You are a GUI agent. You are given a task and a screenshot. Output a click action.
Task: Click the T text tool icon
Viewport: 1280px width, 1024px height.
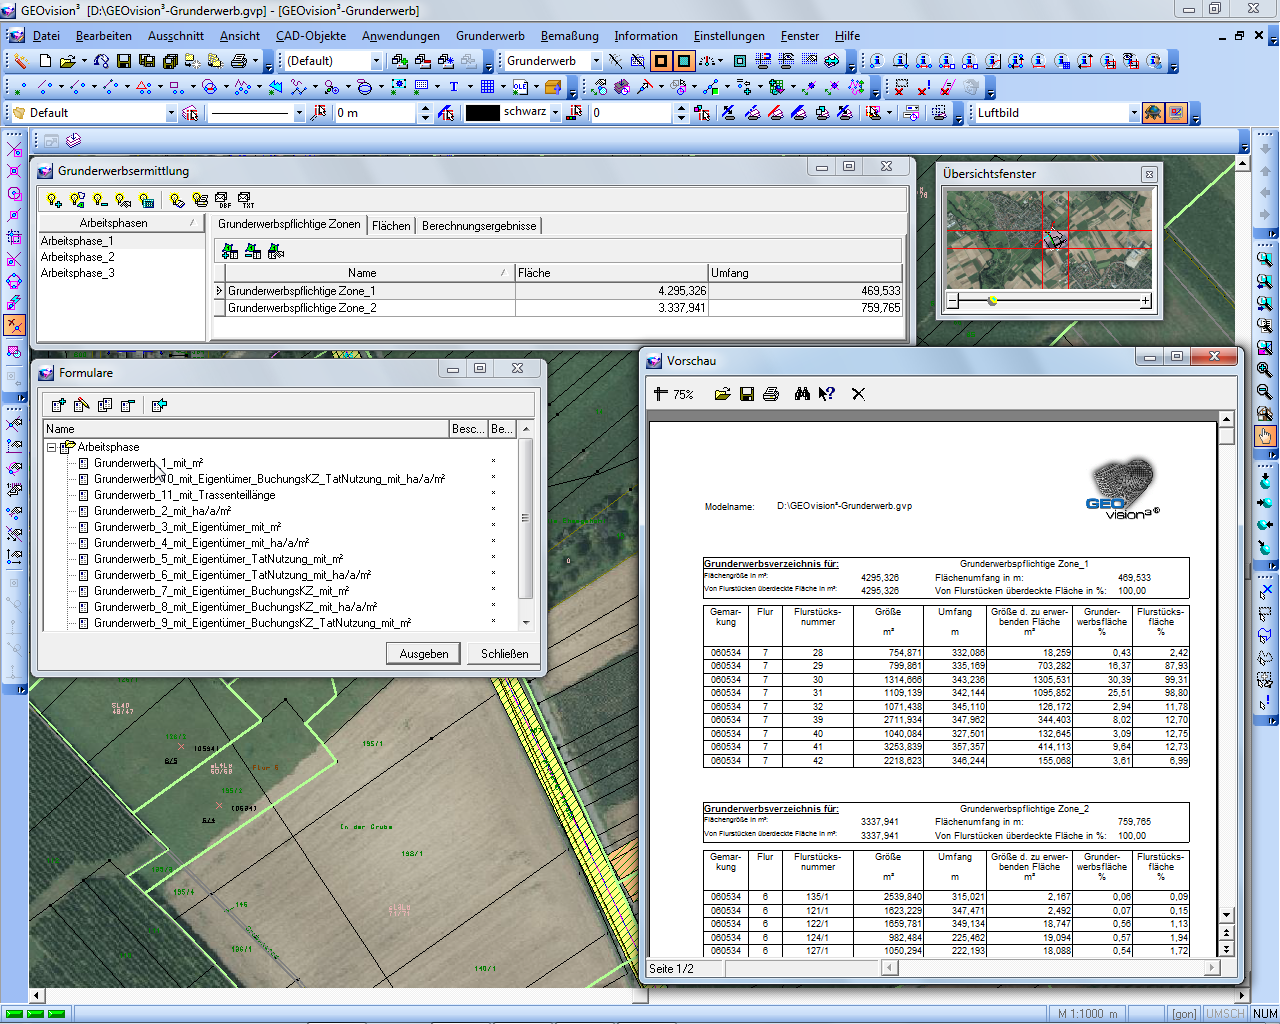(453, 87)
